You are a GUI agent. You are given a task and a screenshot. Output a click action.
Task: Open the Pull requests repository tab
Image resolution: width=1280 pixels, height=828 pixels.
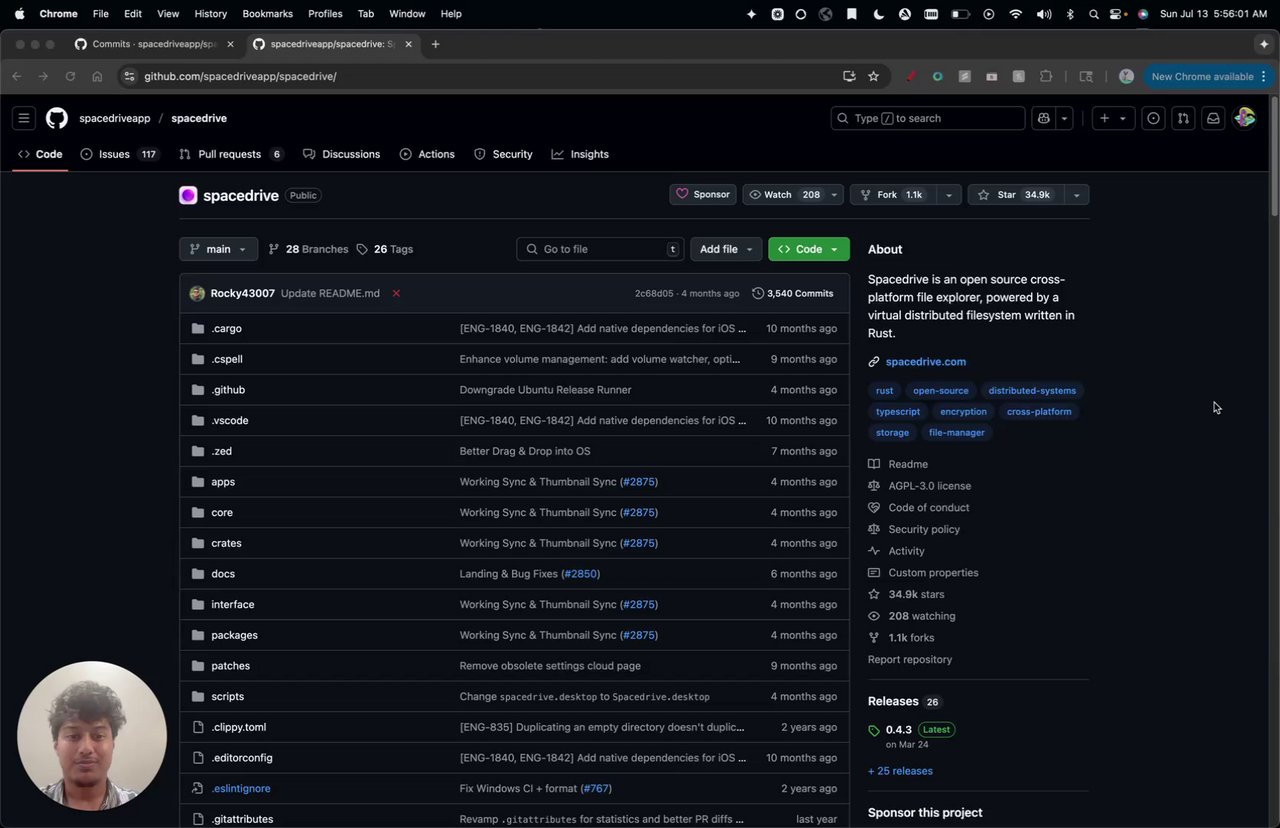click(x=231, y=154)
